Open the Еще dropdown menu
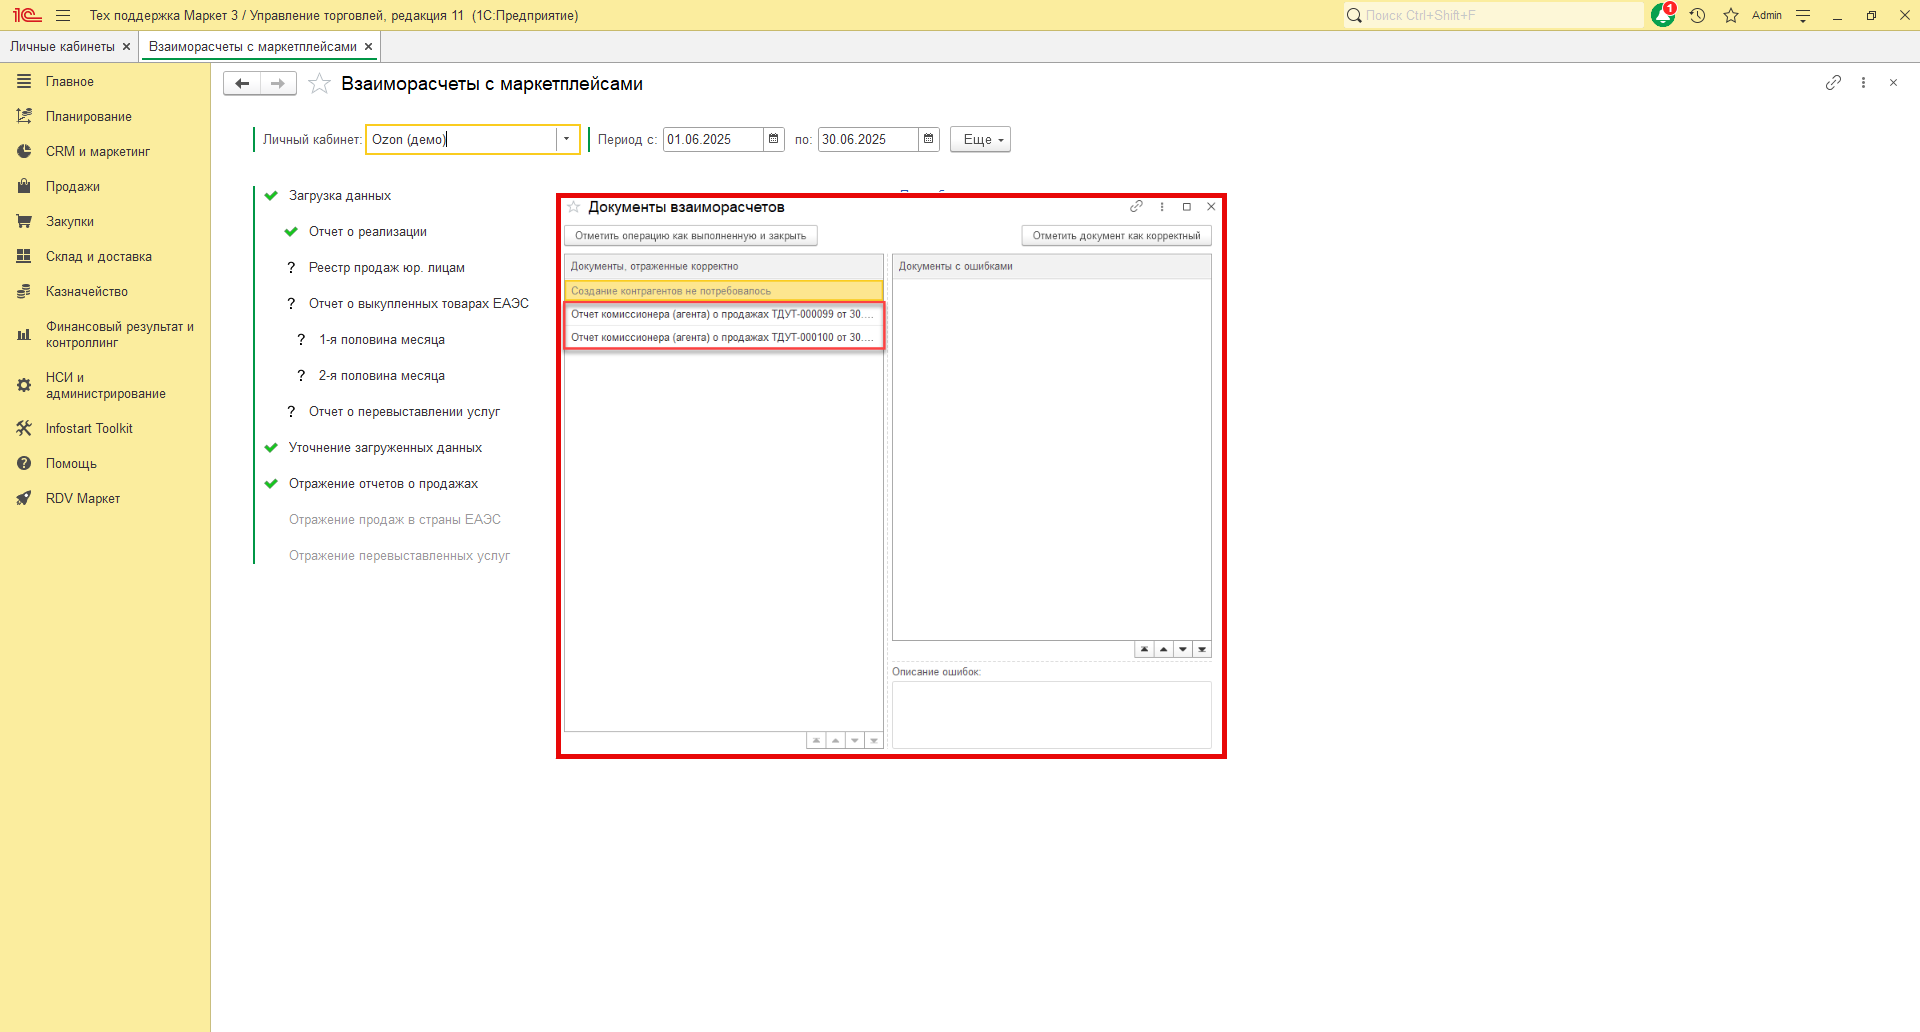Viewport: 1920px width, 1032px height. [980, 139]
